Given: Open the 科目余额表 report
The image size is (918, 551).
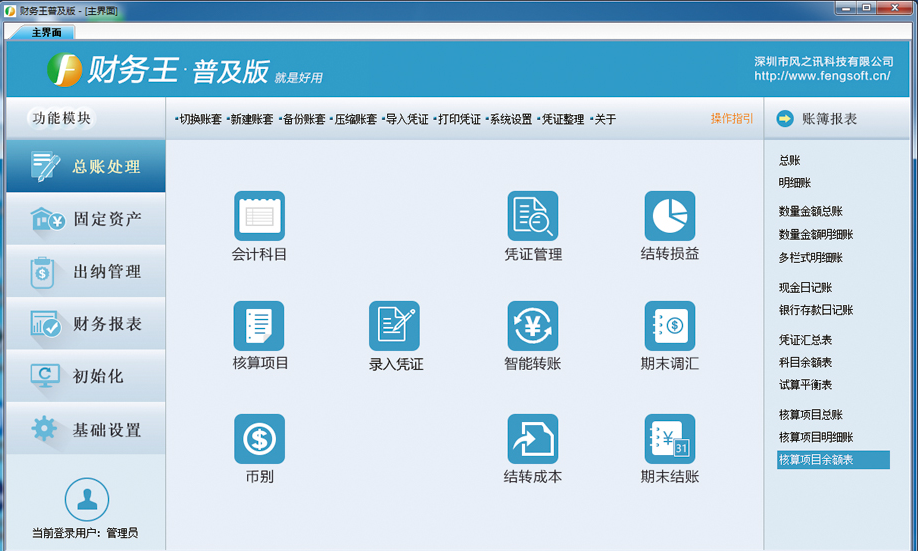Looking at the screenshot, I should click(805, 362).
